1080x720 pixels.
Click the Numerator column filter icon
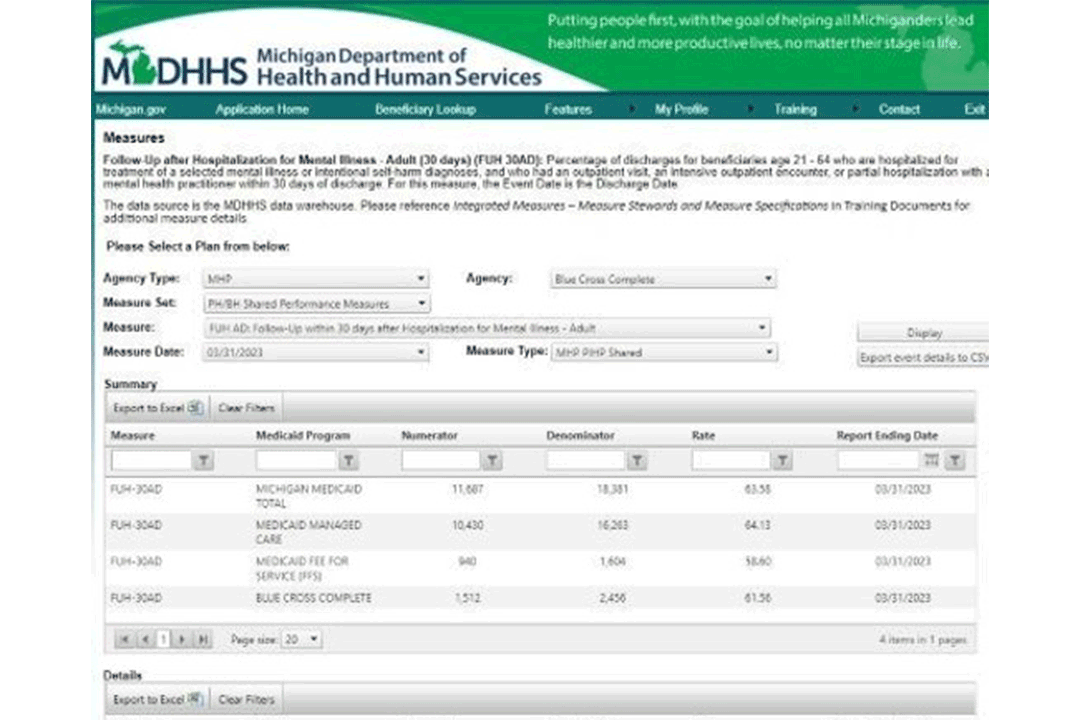tap(493, 461)
